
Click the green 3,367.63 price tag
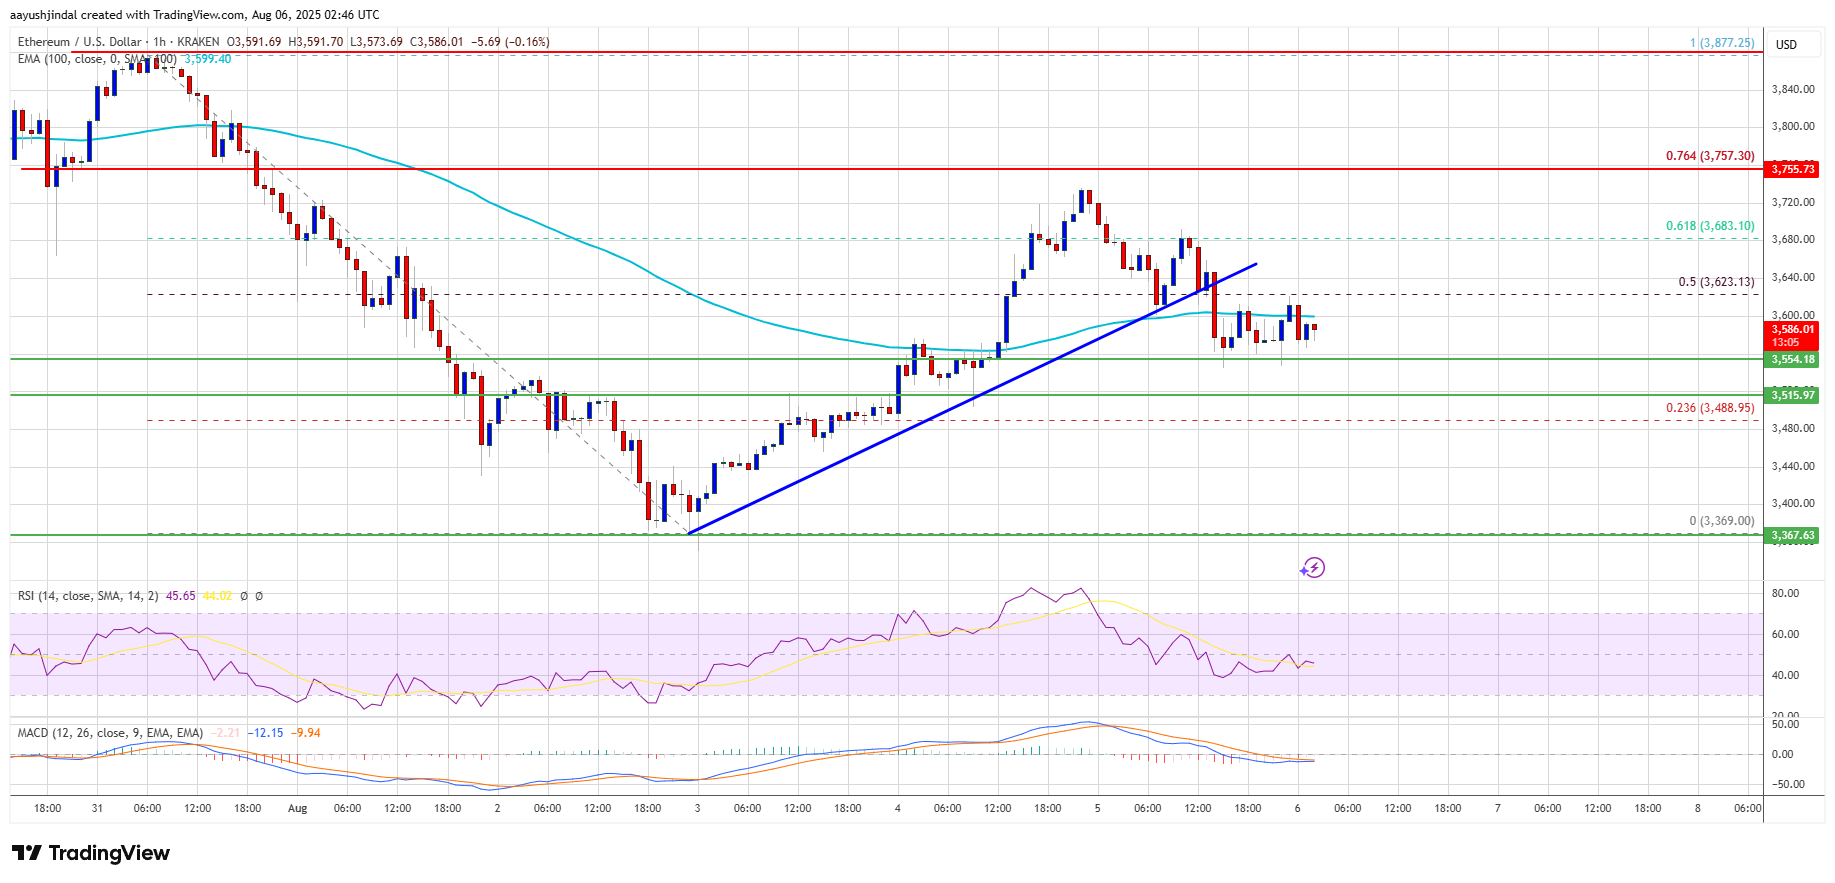pyautogui.click(x=1792, y=535)
